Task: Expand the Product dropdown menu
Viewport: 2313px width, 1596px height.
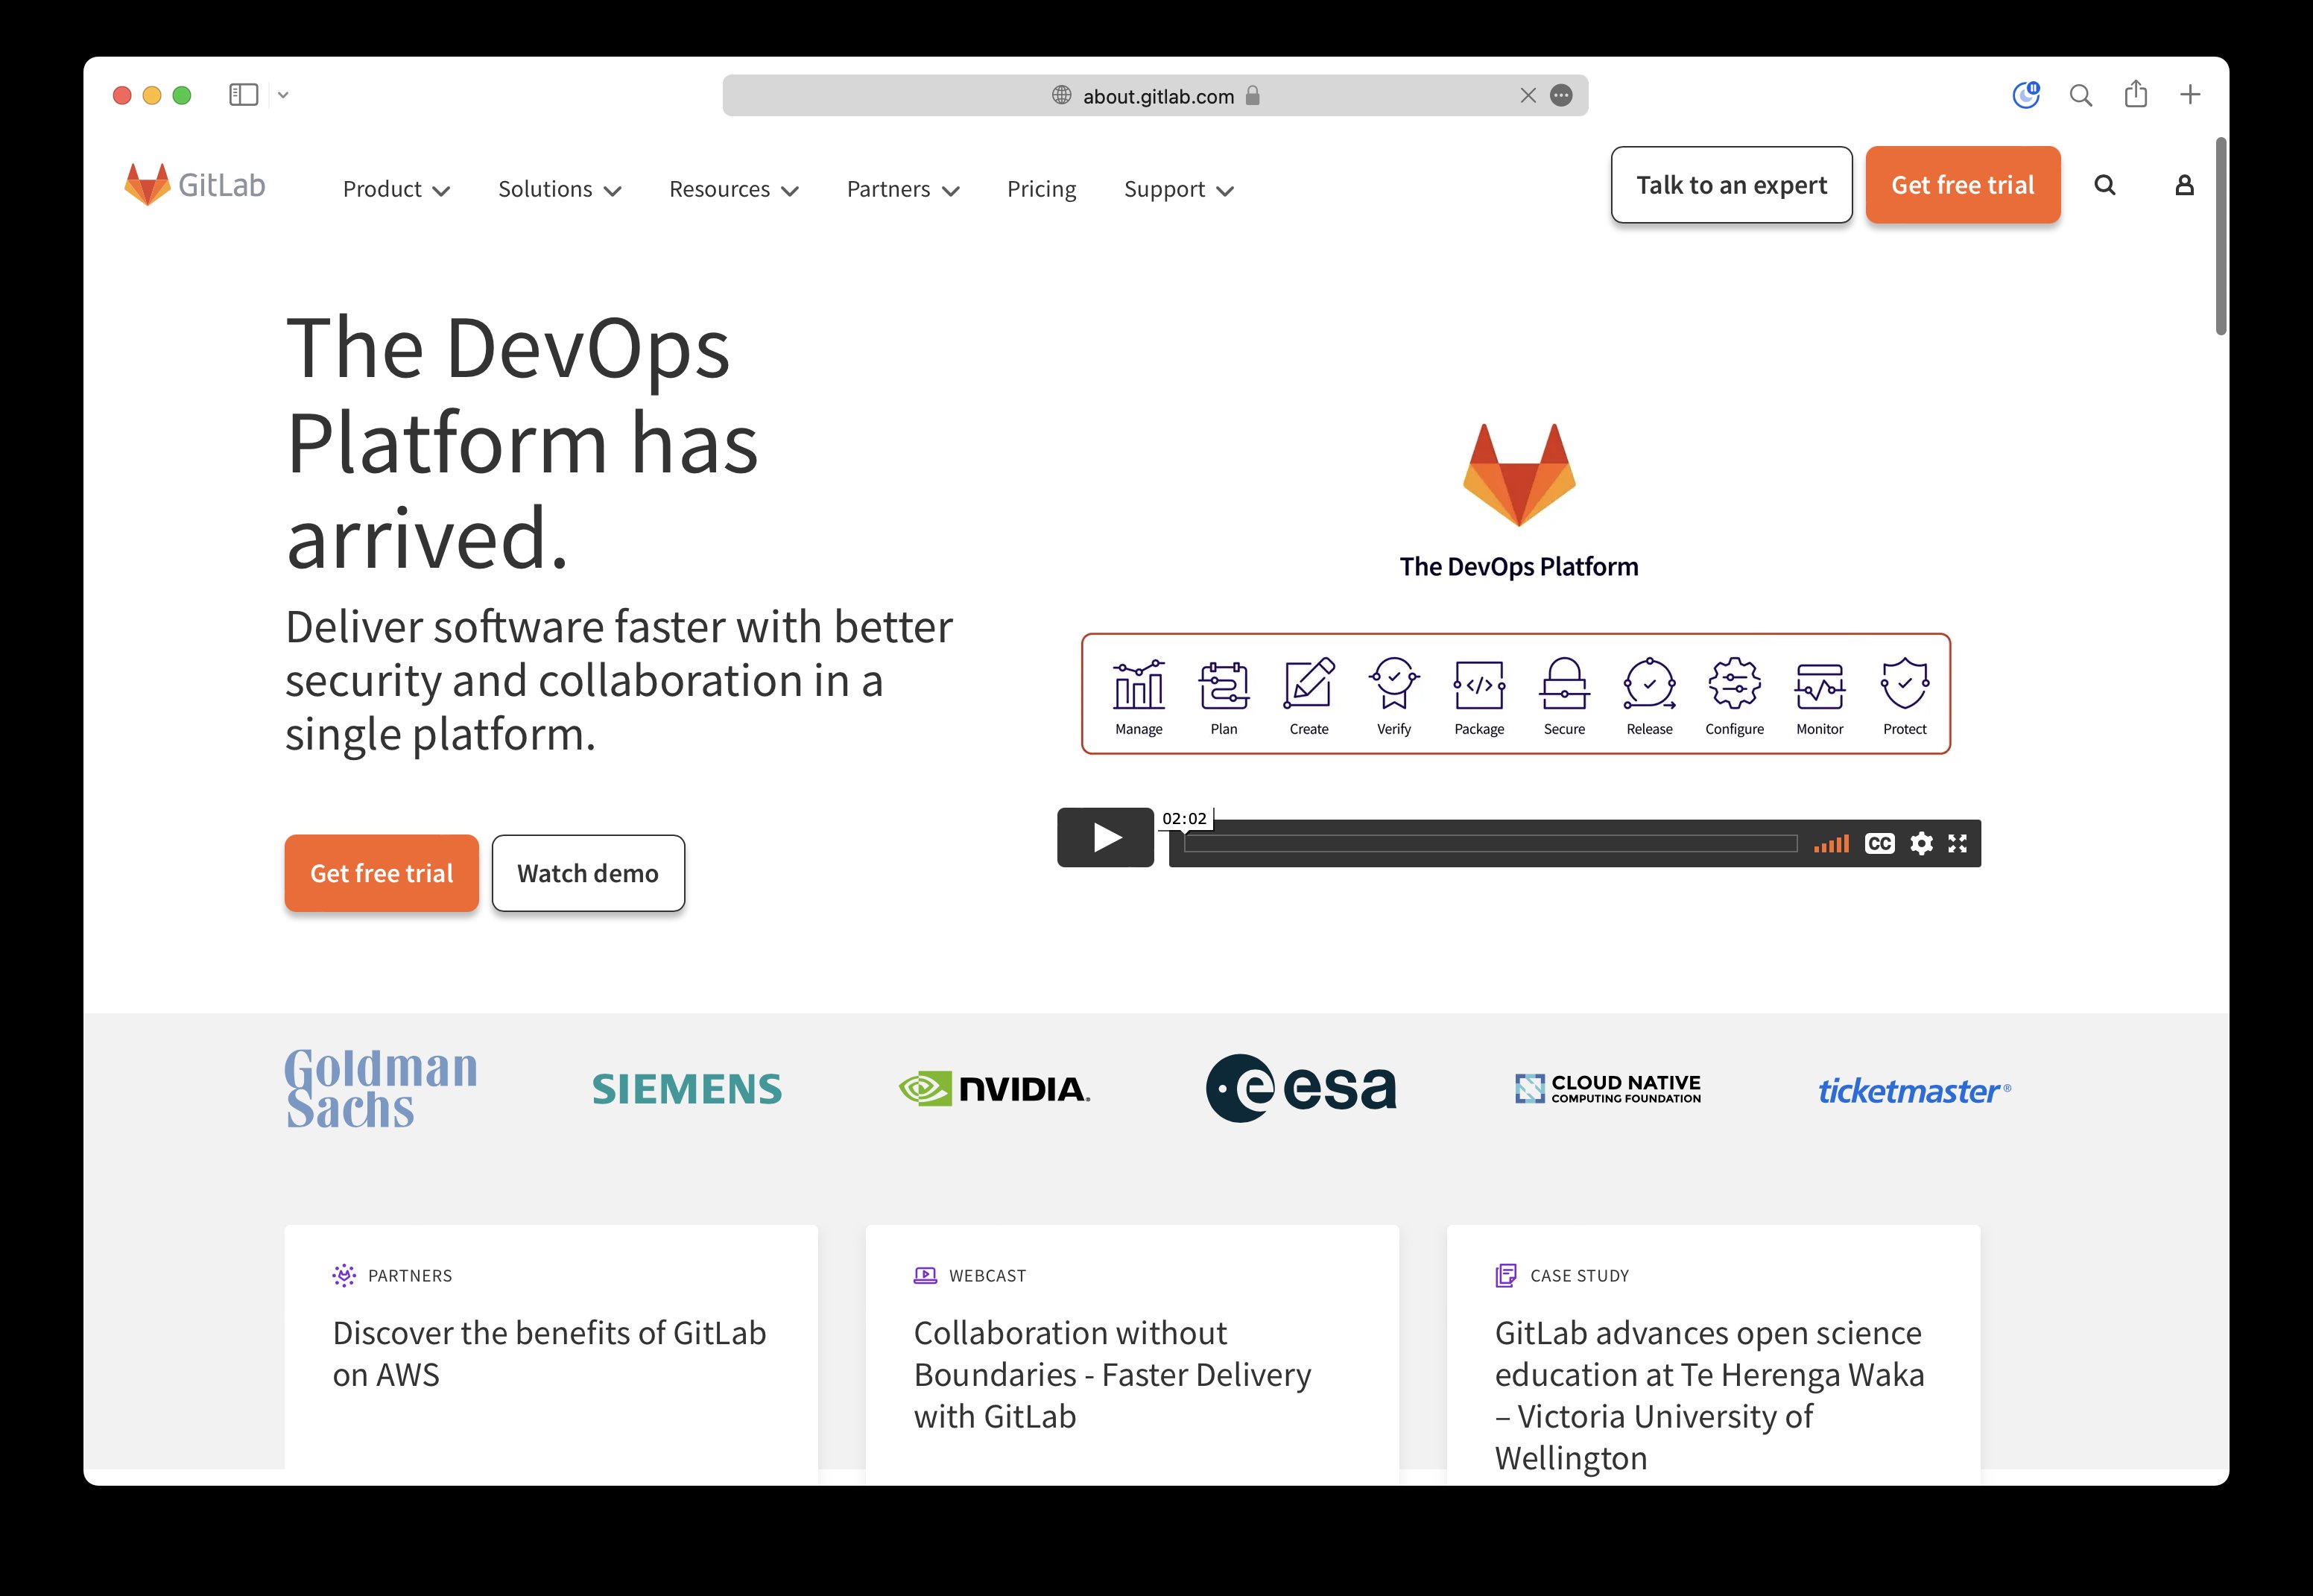Action: coord(396,189)
